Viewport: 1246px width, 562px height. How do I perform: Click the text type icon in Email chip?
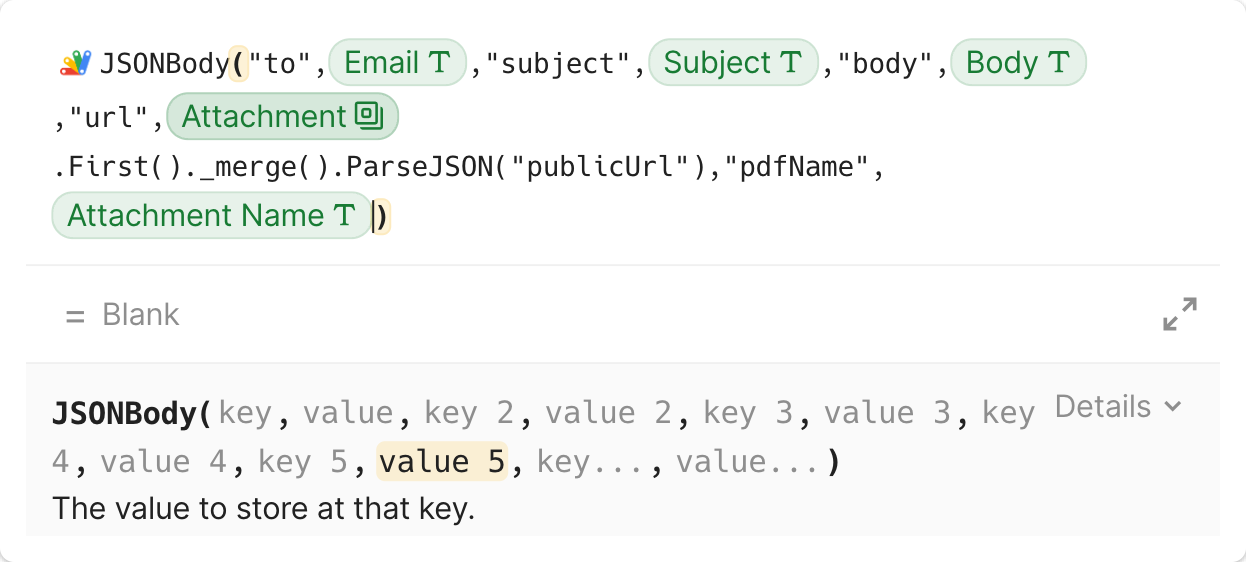click(x=438, y=63)
